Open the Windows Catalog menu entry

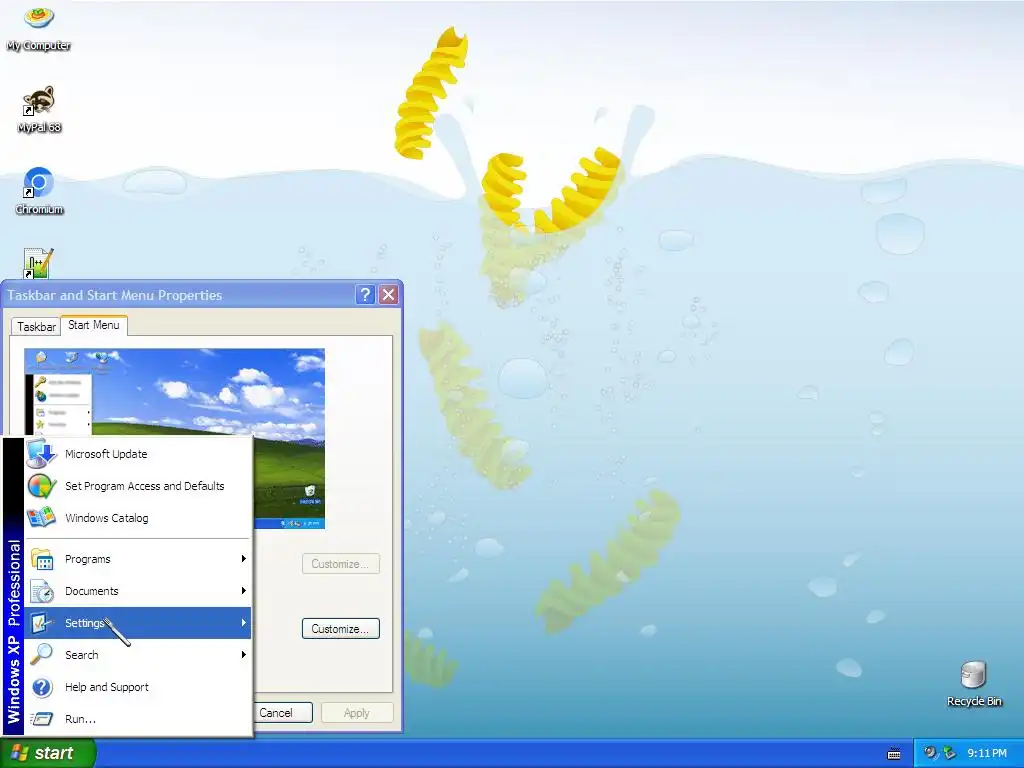click(138, 518)
